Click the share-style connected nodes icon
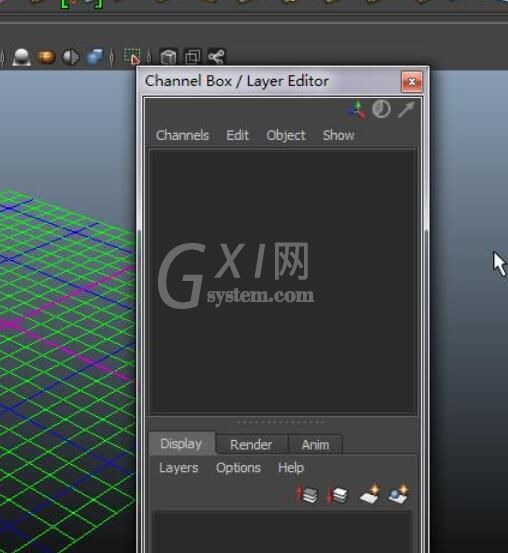 click(216, 57)
